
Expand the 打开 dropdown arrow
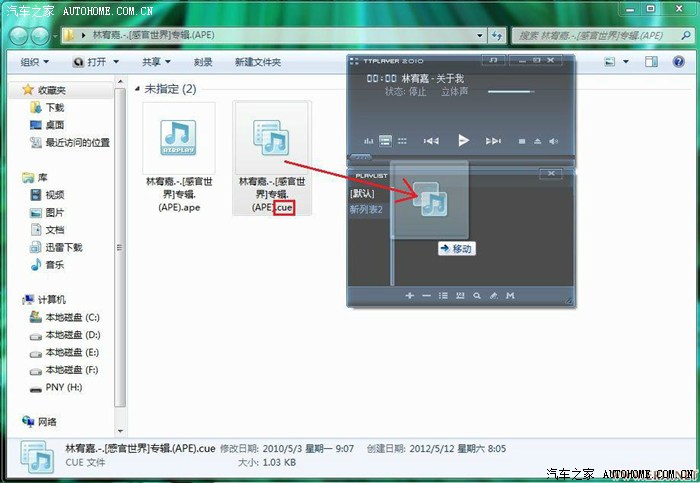(x=117, y=62)
